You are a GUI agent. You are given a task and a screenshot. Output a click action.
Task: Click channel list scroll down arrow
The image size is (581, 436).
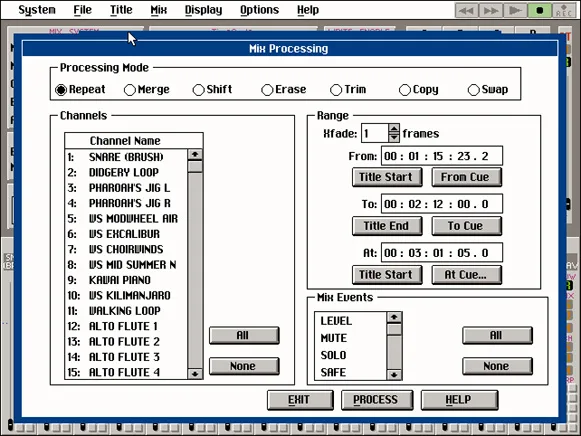(x=195, y=374)
